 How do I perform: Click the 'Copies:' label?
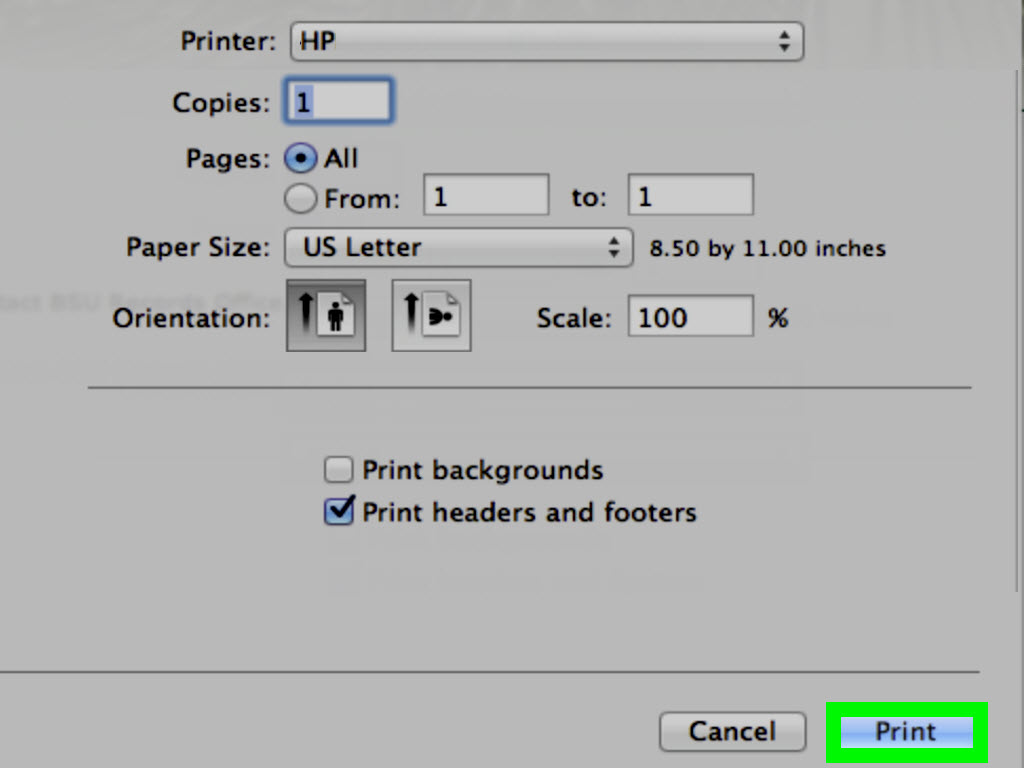[221, 103]
